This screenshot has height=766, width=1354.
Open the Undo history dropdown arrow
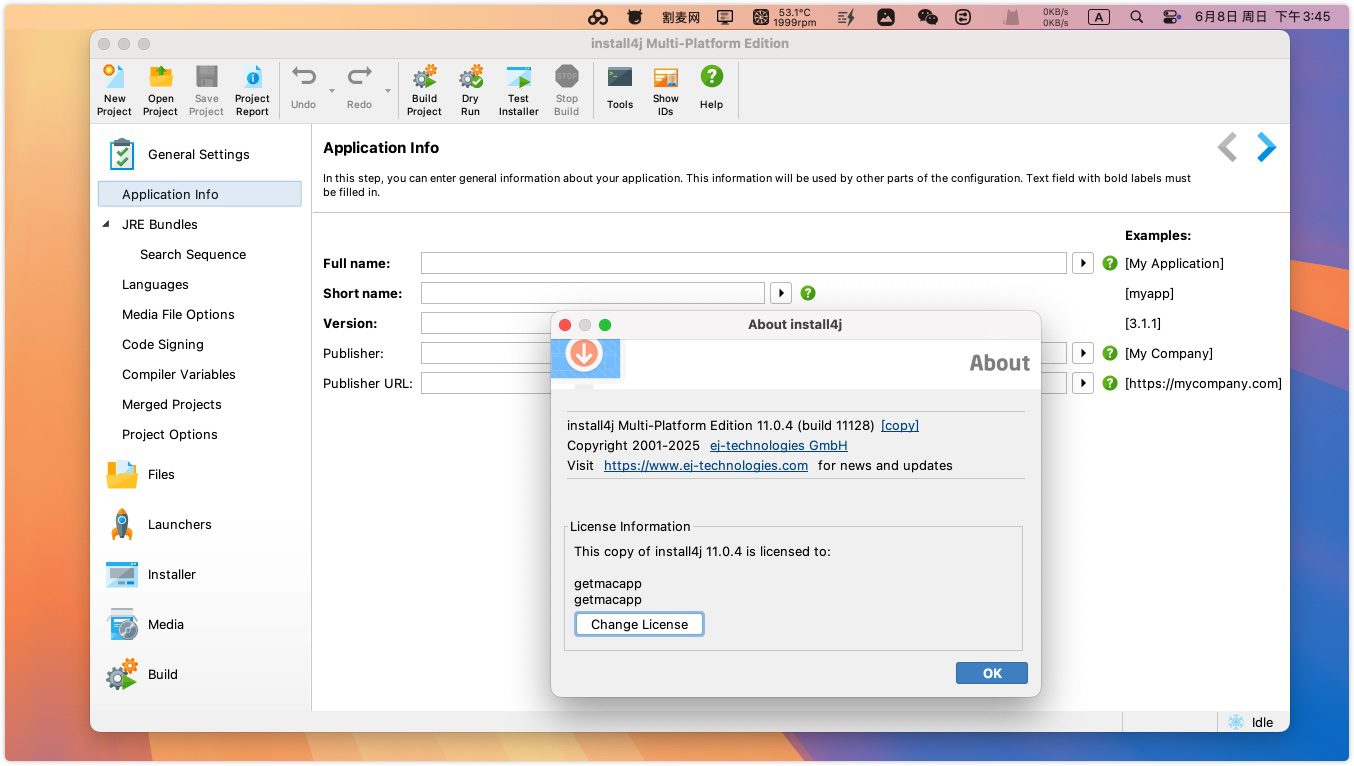[x=332, y=91]
